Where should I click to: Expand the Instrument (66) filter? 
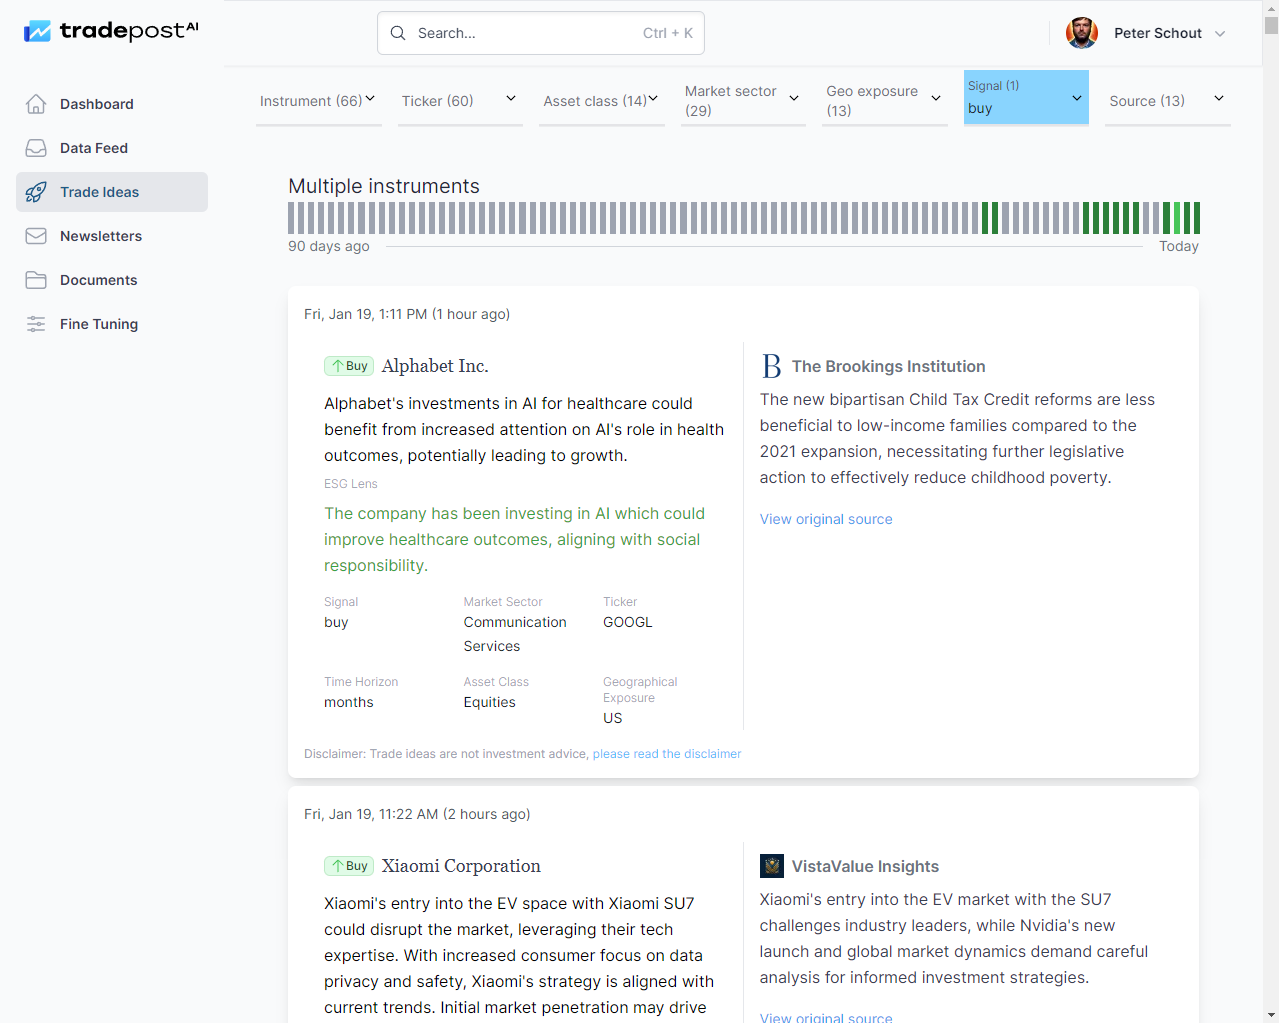319,100
